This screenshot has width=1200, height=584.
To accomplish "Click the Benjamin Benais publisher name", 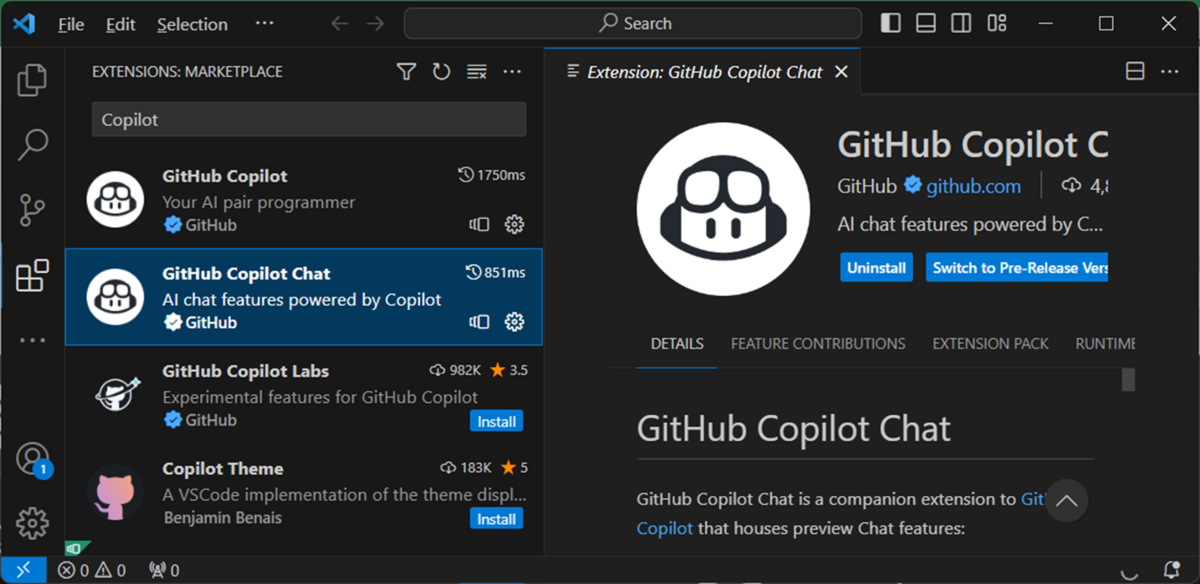I will click(x=222, y=517).
